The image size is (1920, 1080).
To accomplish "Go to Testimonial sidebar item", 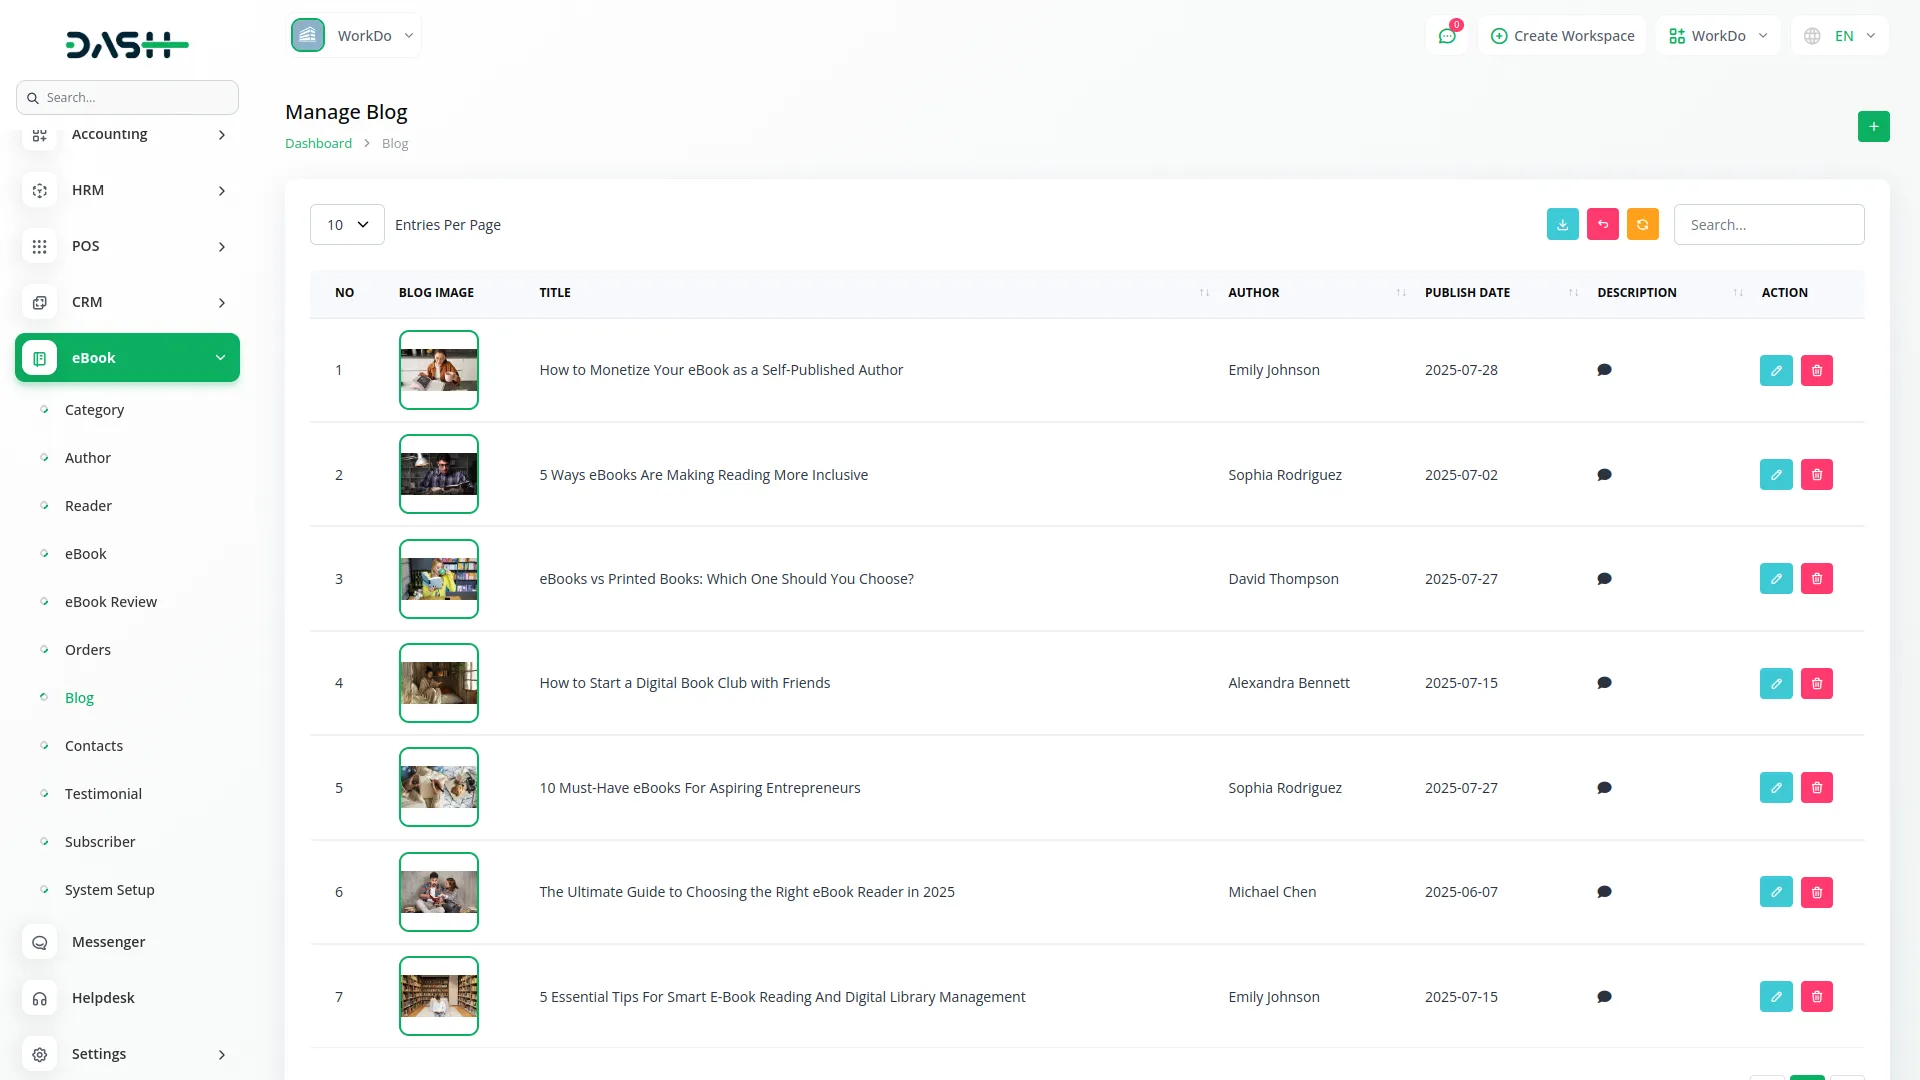I will tap(103, 794).
